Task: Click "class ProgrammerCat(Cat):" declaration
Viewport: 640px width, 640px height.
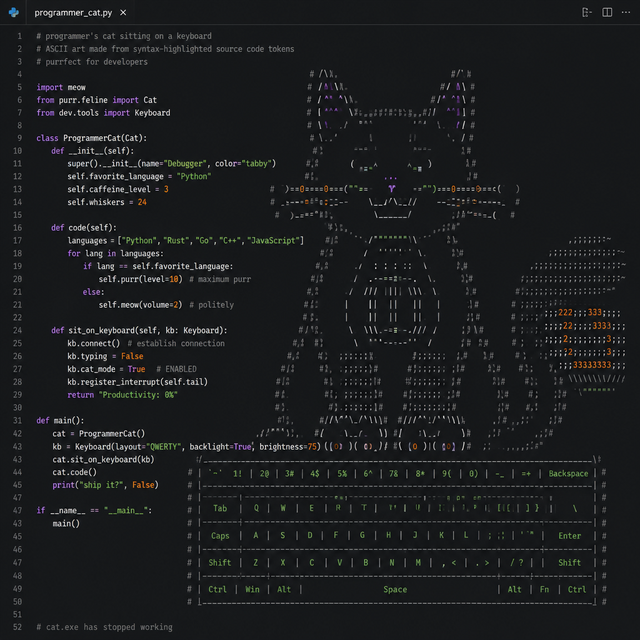Action: click(x=91, y=138)
